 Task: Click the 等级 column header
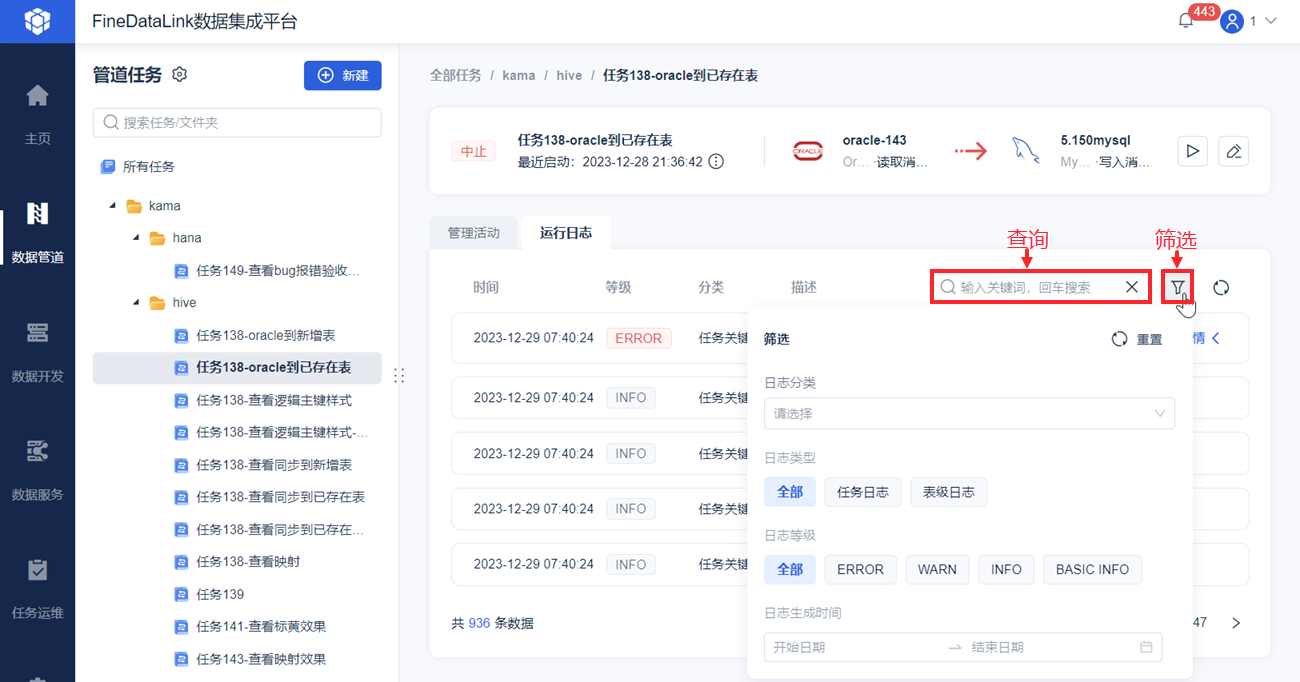tap(618, 287)
